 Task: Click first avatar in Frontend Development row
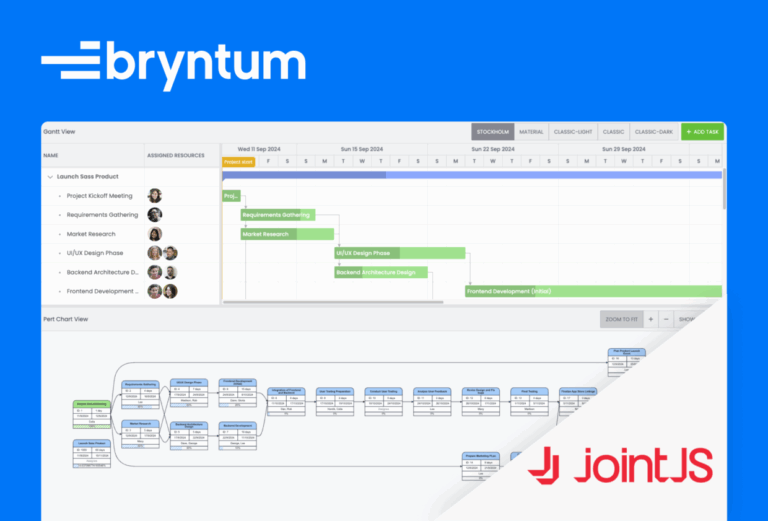155,291
